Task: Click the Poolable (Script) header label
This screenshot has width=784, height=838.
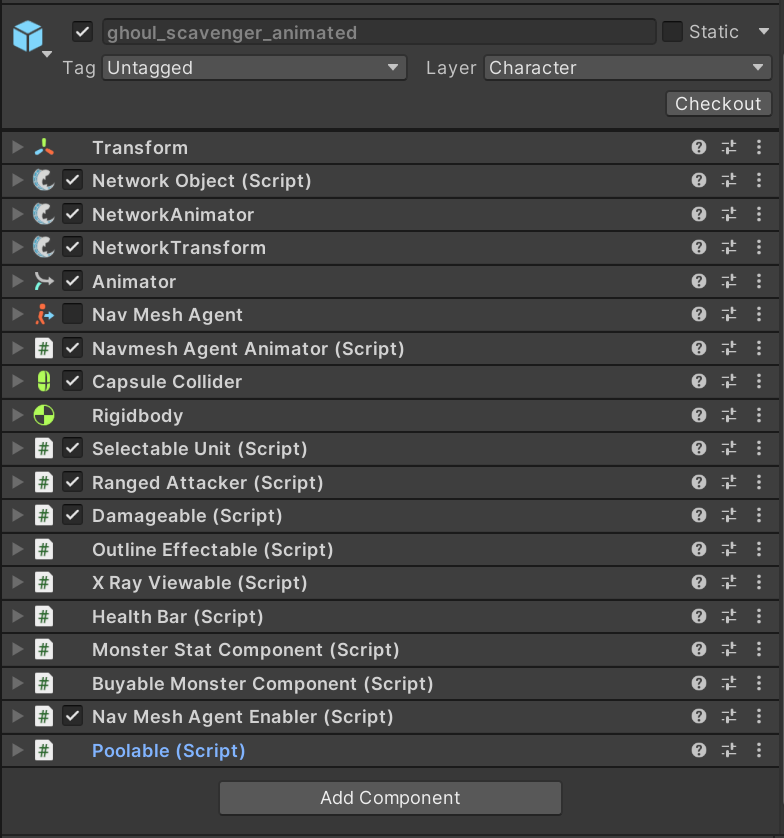Action: [x=168, y=751]
